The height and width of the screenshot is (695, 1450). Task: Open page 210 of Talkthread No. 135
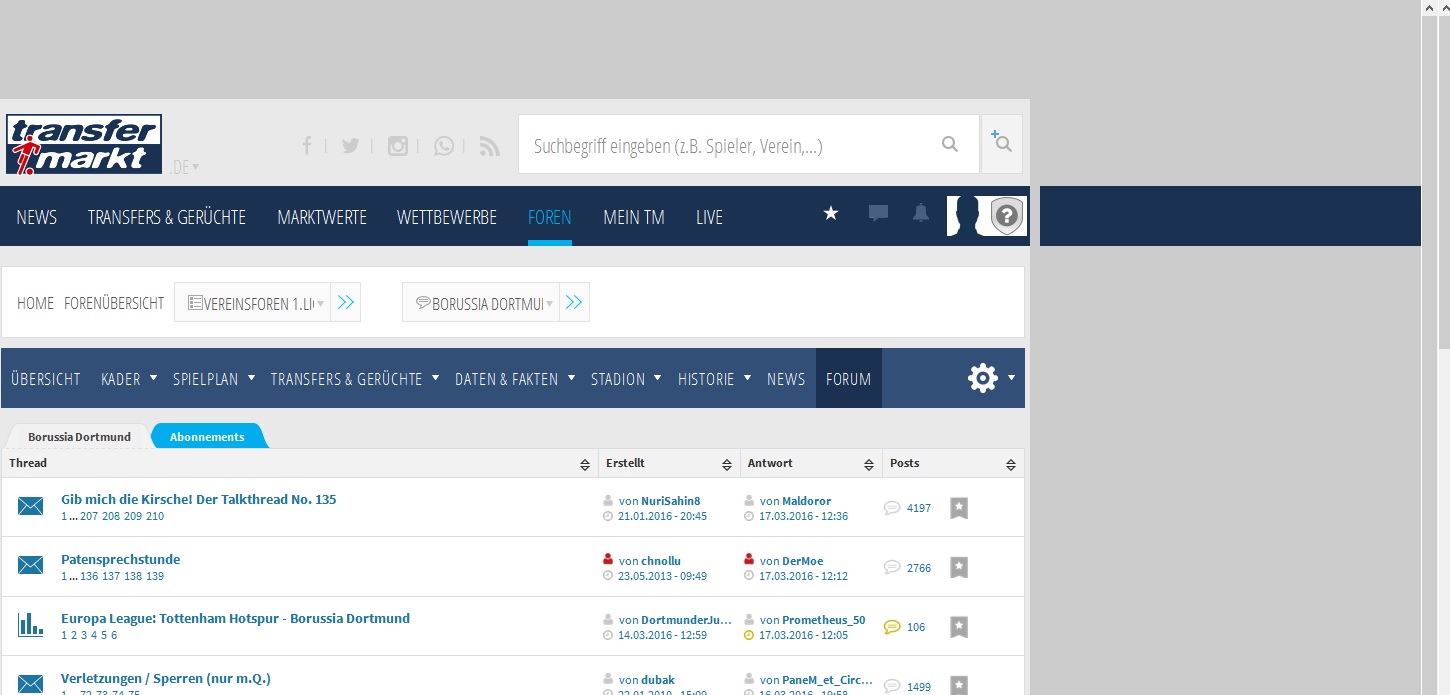click(x=155, y=516)
